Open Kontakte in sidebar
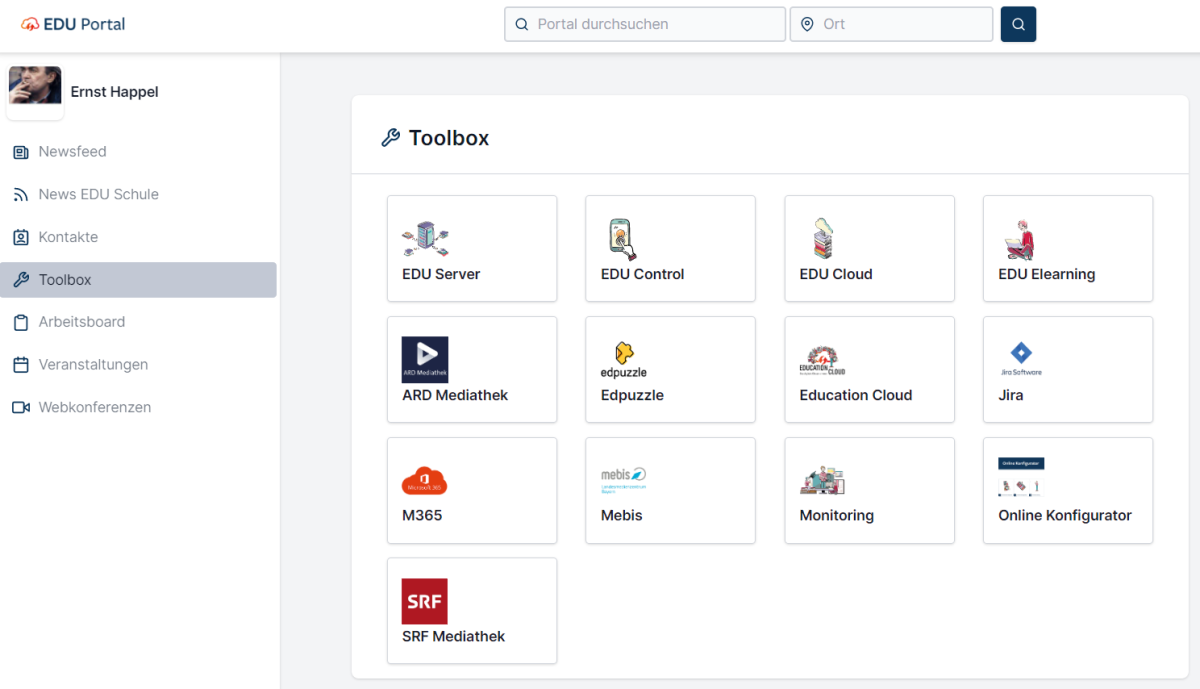Image resolution: width=1200 pixels, height=689 pixels. click(68, 237)
